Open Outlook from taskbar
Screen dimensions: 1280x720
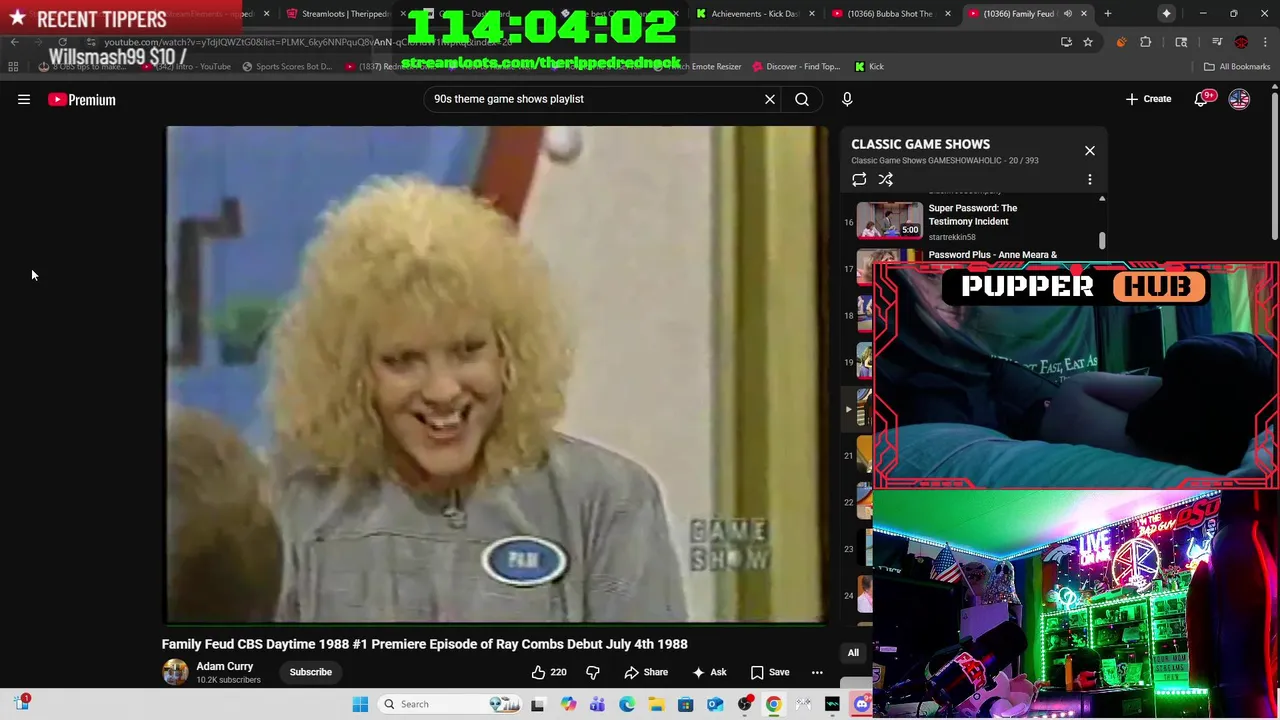pos(715,704)
